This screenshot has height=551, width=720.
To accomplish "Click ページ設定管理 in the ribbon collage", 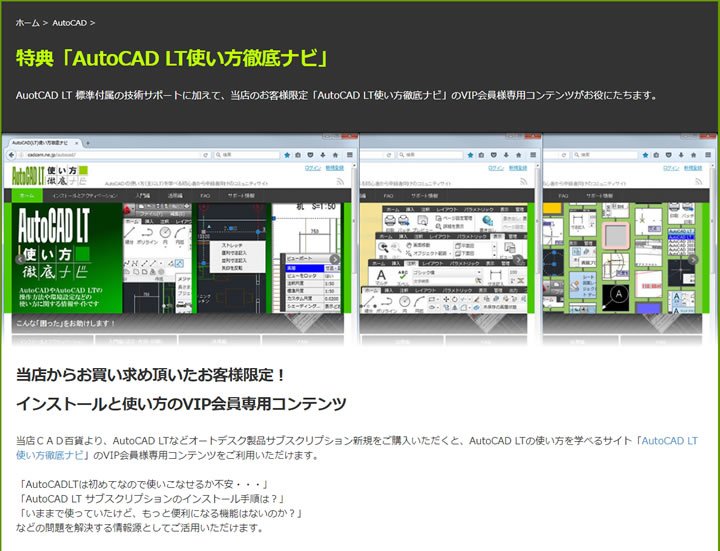I will point(454,218).
